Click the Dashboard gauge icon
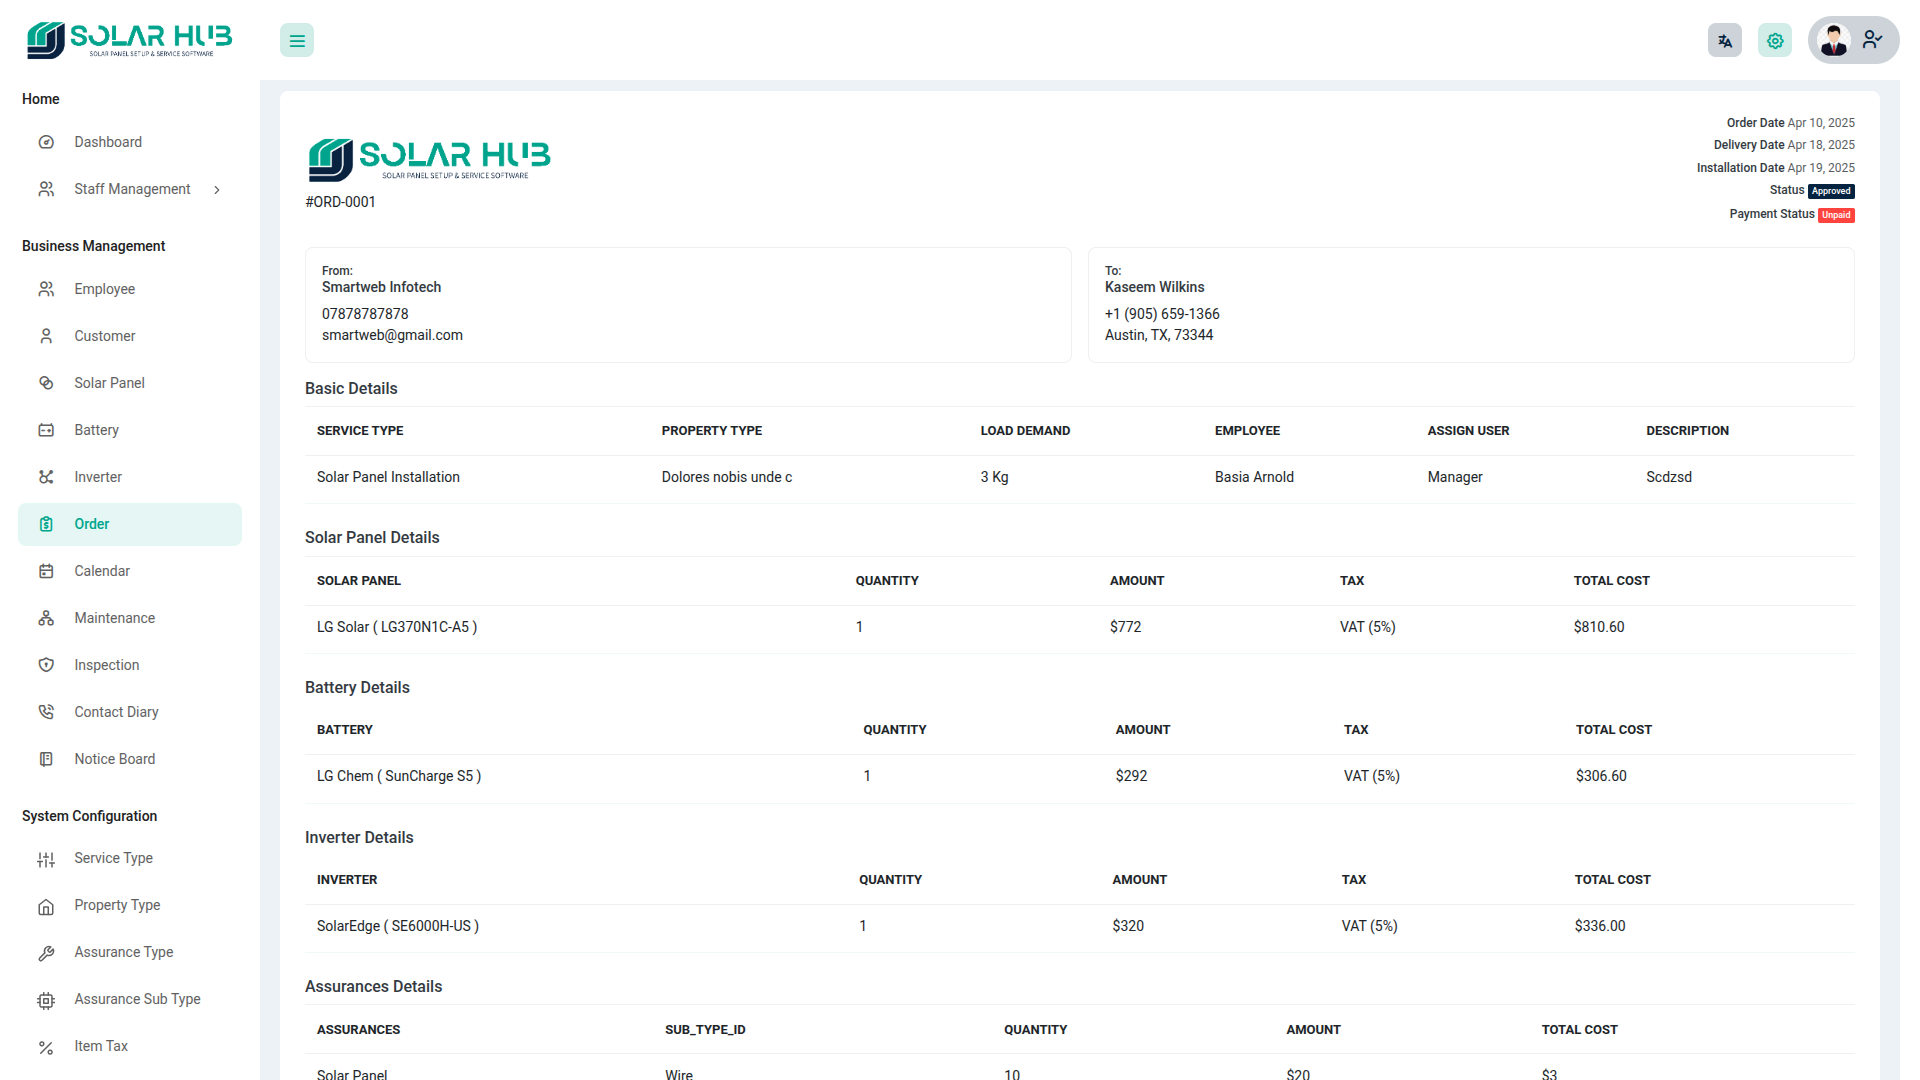The image size is (1920, 1080). point(46,142)
